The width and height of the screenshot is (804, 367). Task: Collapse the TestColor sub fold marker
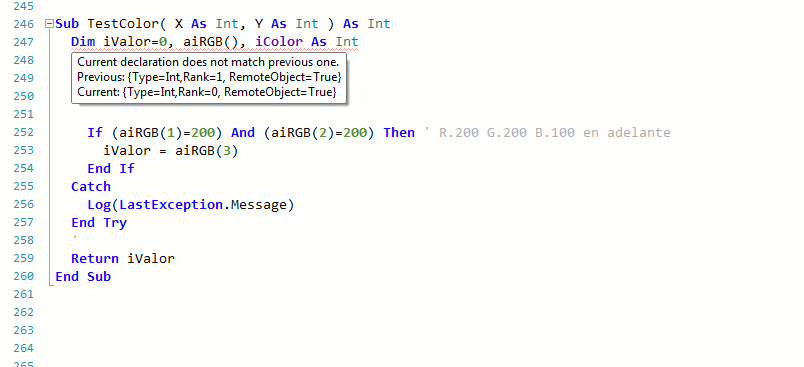[x=49, y=24]
